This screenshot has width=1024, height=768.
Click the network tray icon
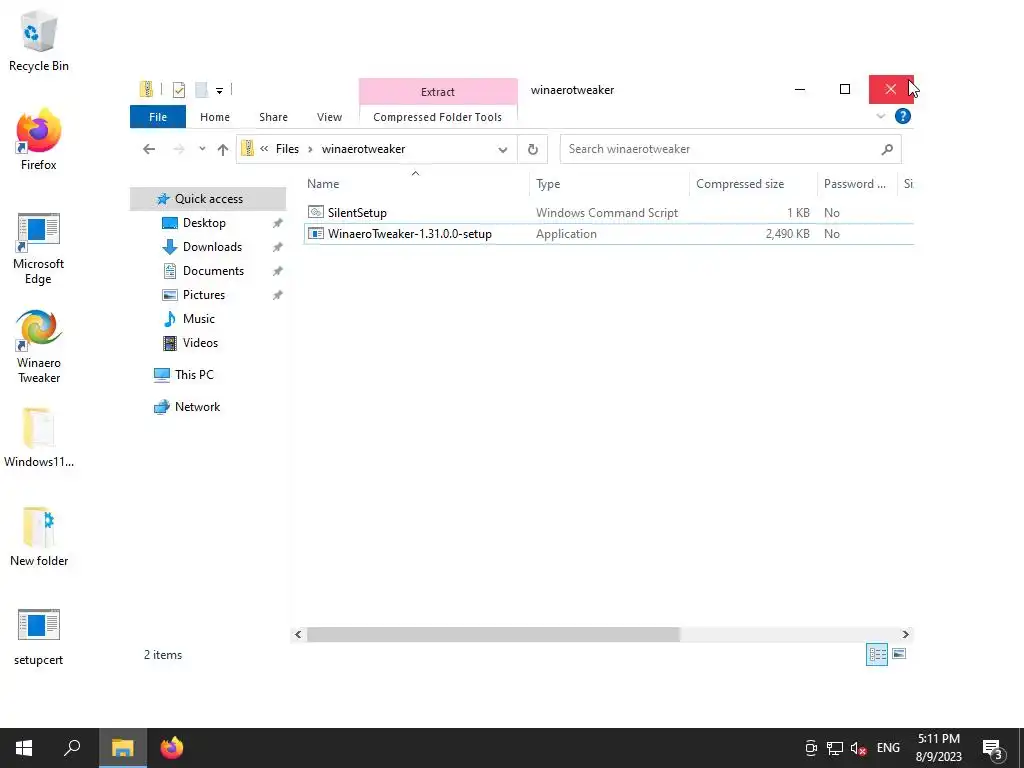(835, 748)
